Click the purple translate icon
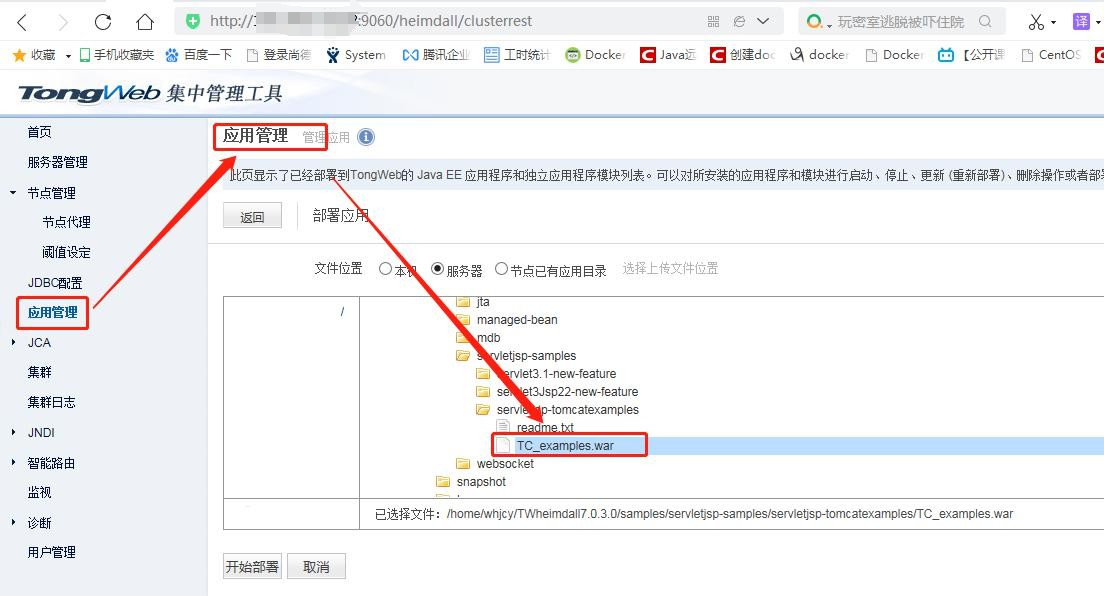Viewport: 1104px width, 596px height. tap(1081, 21)
